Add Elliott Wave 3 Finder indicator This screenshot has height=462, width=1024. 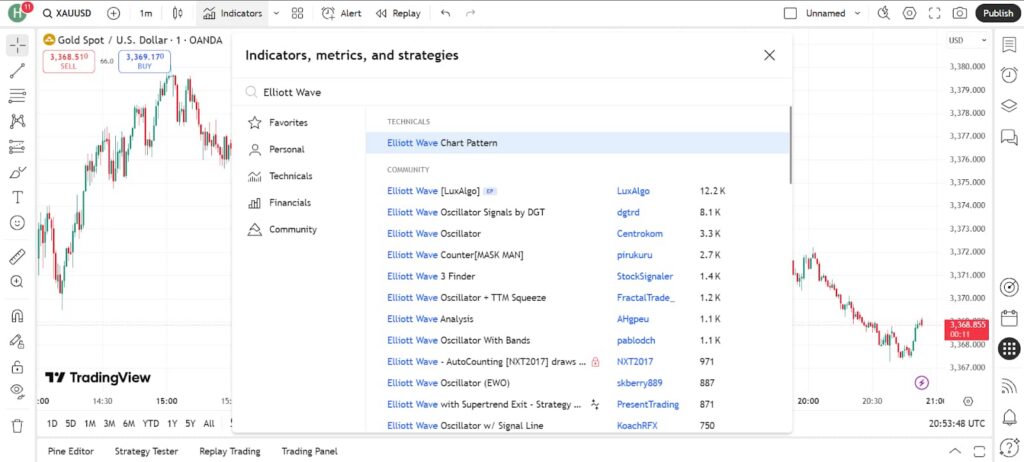tap(577, 276)
